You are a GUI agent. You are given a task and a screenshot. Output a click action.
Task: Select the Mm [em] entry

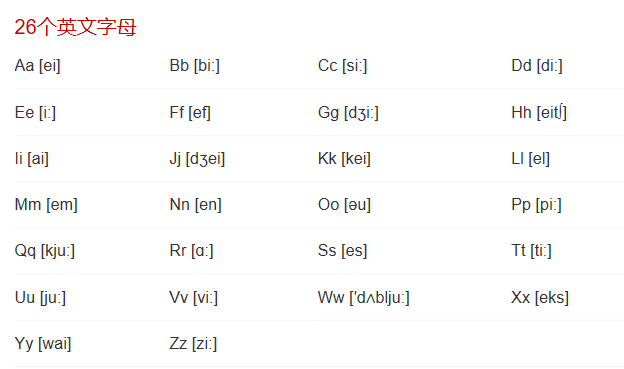click(46, 205)
